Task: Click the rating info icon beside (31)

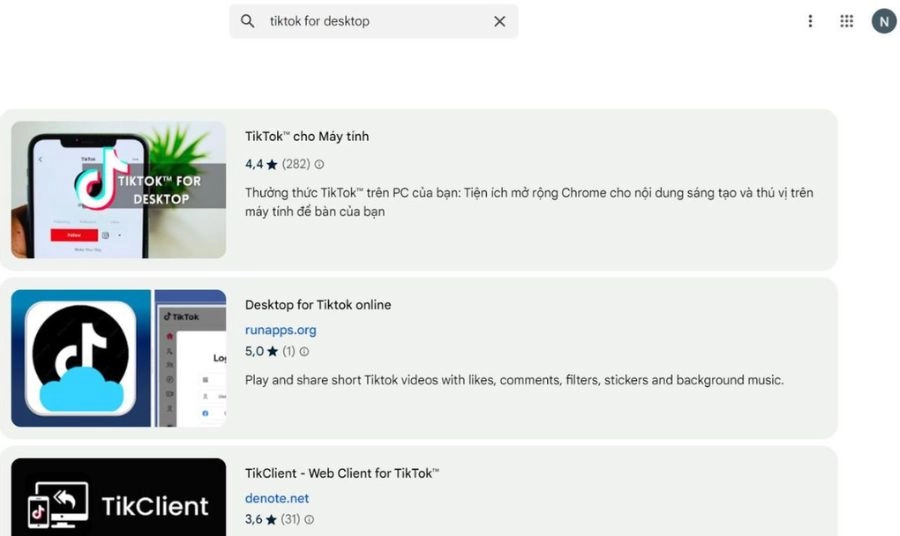Action: click(x=309, y=519)
